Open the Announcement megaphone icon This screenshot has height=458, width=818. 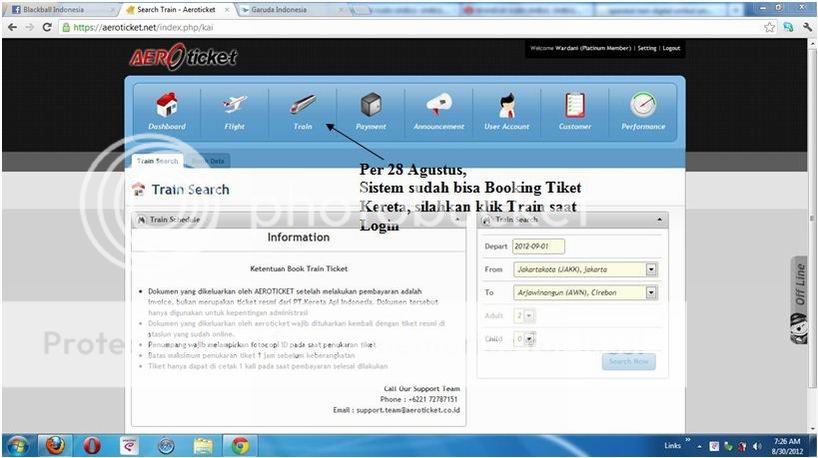[x=439, y=105]
